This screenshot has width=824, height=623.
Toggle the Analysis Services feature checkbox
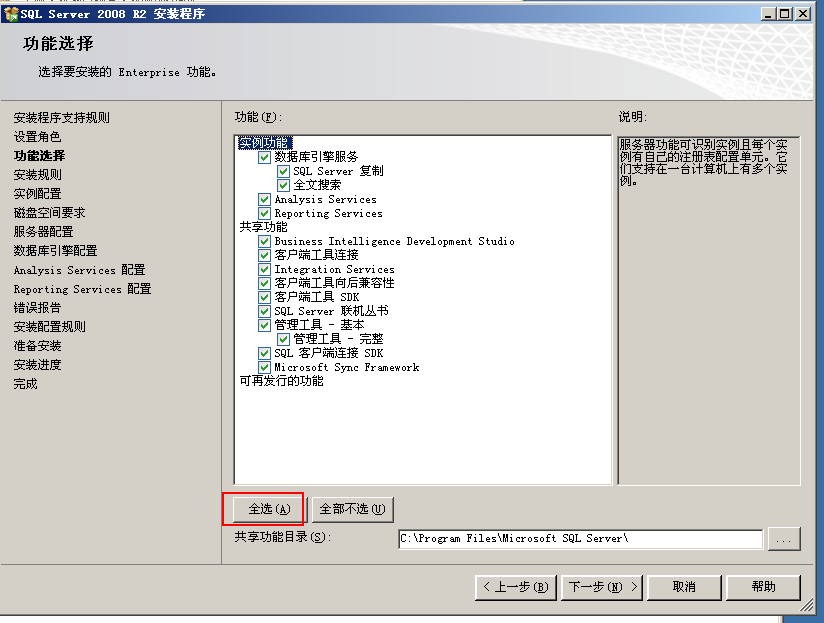click(x=264, y=200)
